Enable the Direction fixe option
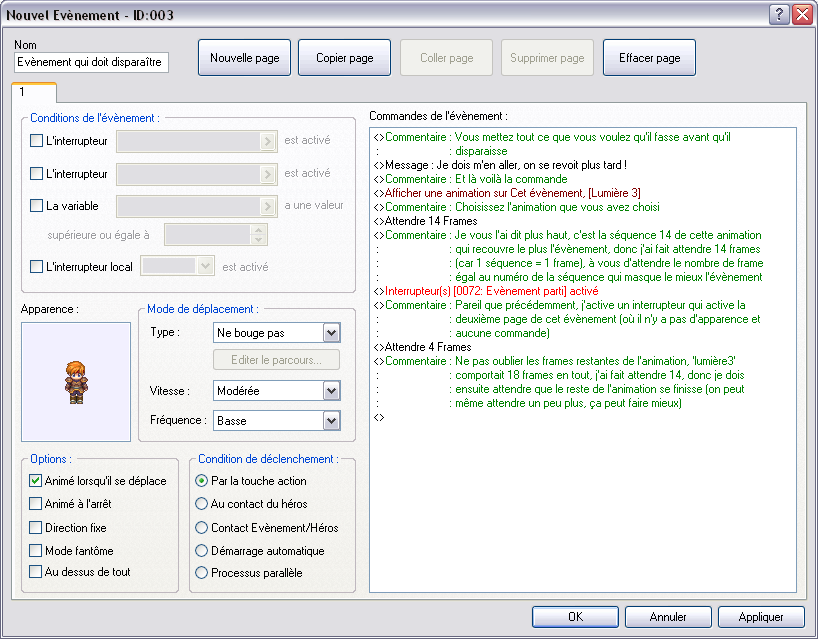 35,527
